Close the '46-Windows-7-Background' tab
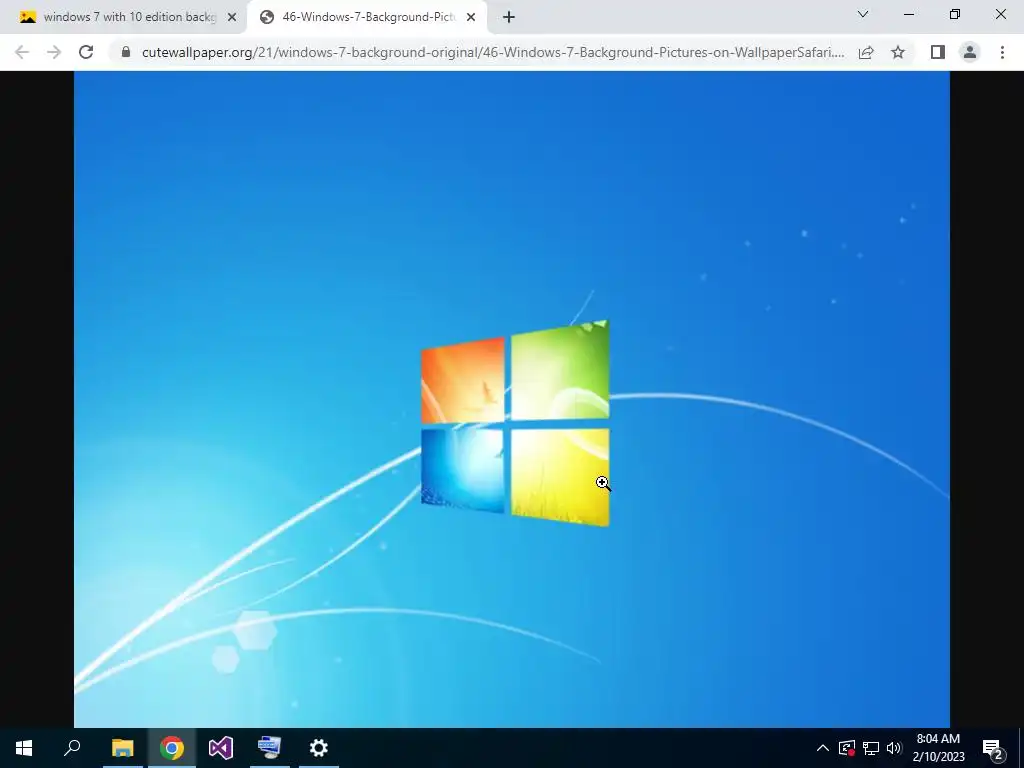 pyautogui.click(x=471, y=18)
